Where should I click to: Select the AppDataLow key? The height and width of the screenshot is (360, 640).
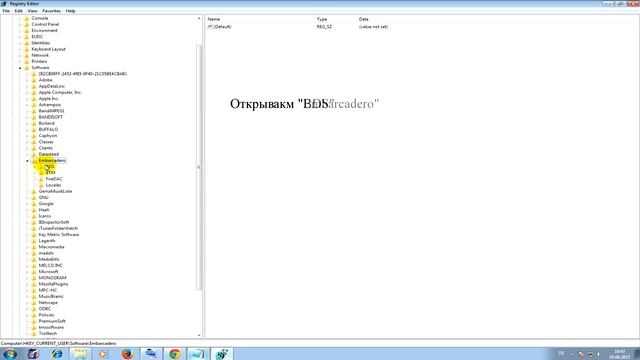[x=51, y=87]
